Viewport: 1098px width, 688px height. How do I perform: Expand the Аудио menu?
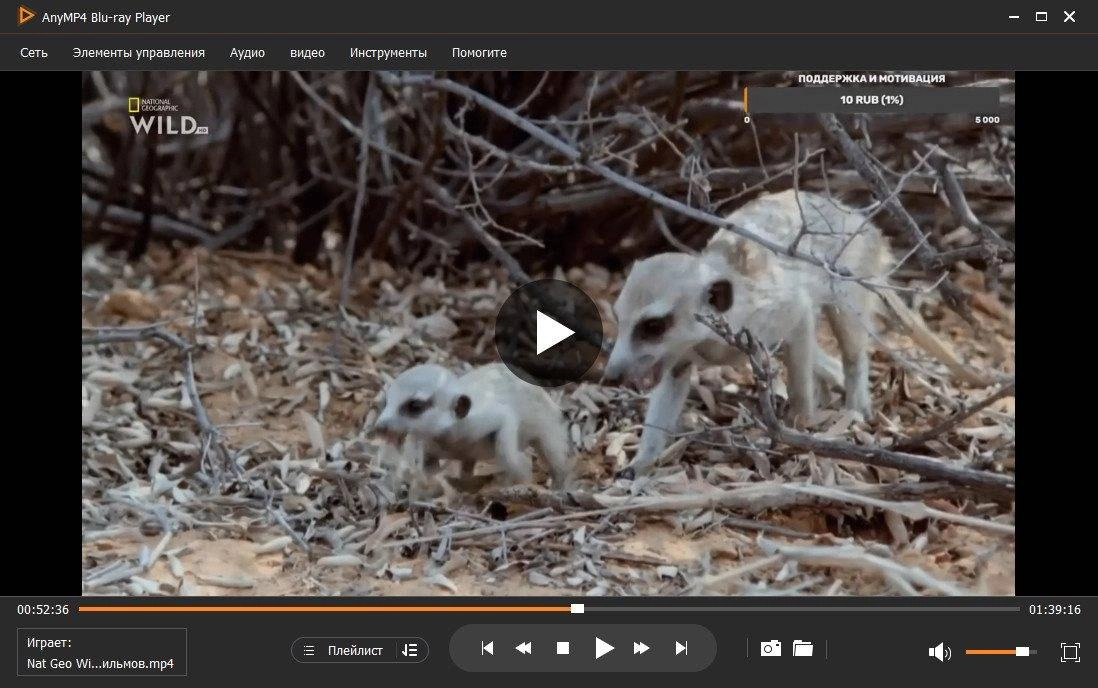247,53
